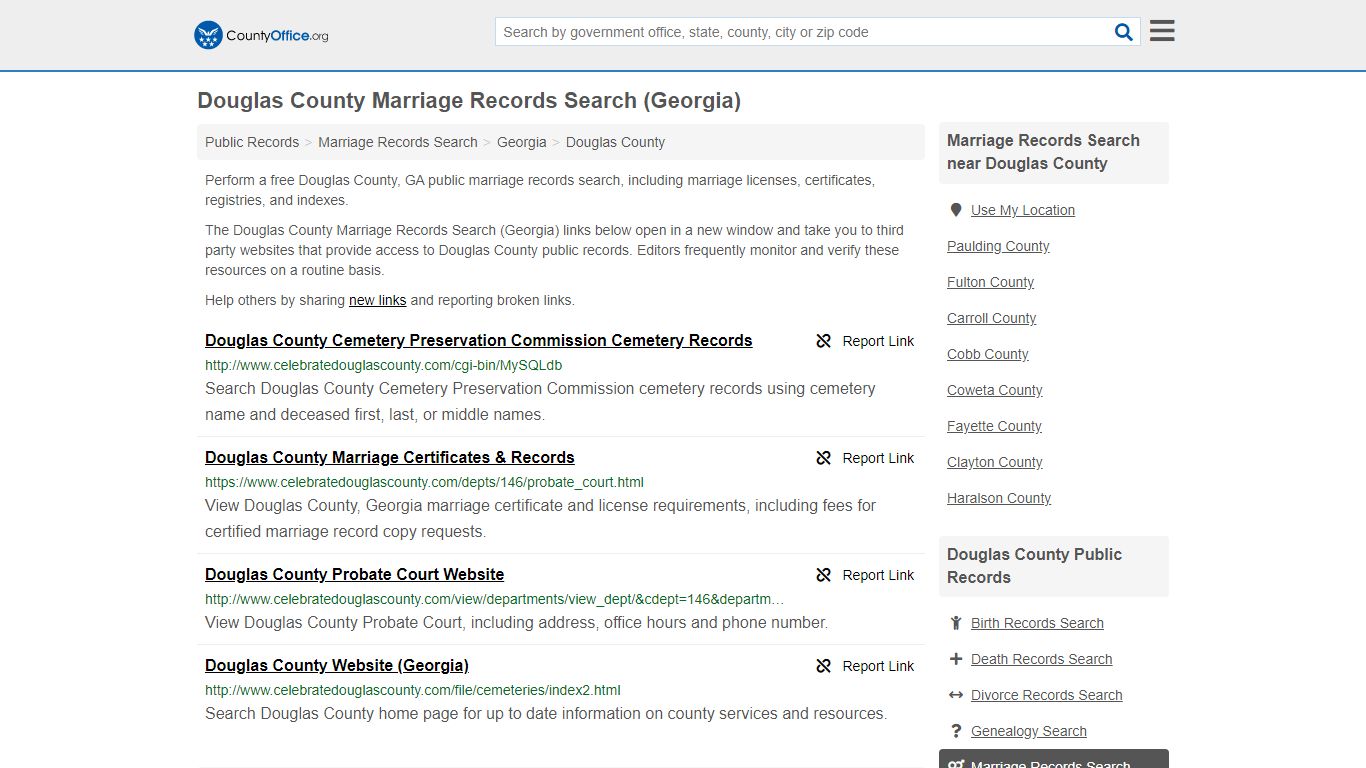The height and width of the screenshot is (768, 1366).
Task: Open Death Records Search link
Action: pos(1041,659)
